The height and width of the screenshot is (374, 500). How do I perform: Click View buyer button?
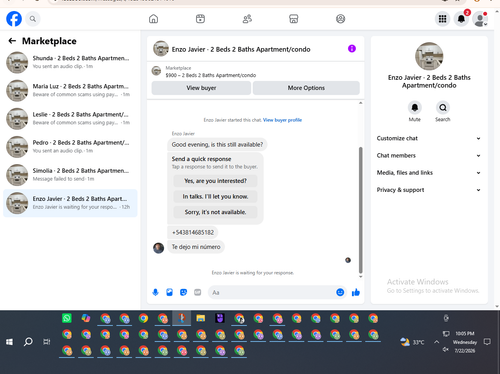point(201,88)
